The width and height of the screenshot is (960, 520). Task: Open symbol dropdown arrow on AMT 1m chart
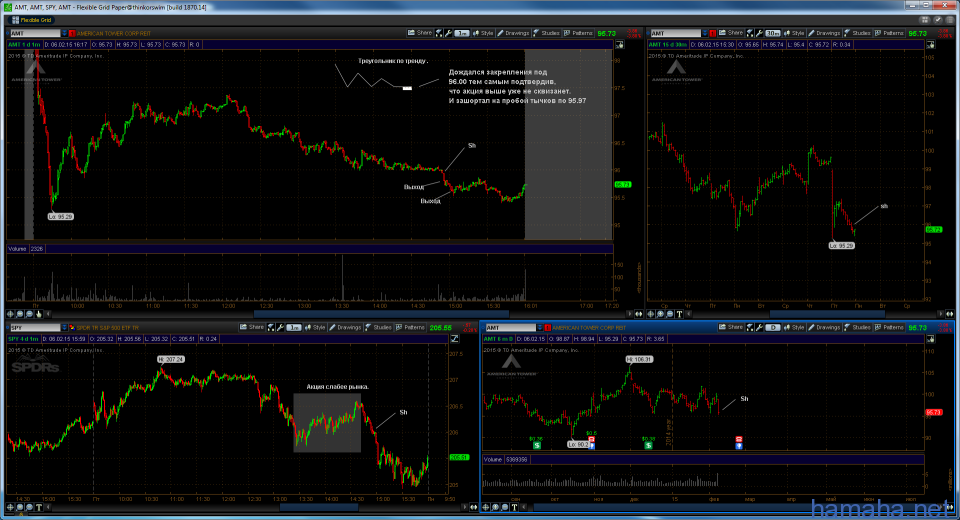tap(64, 33)
